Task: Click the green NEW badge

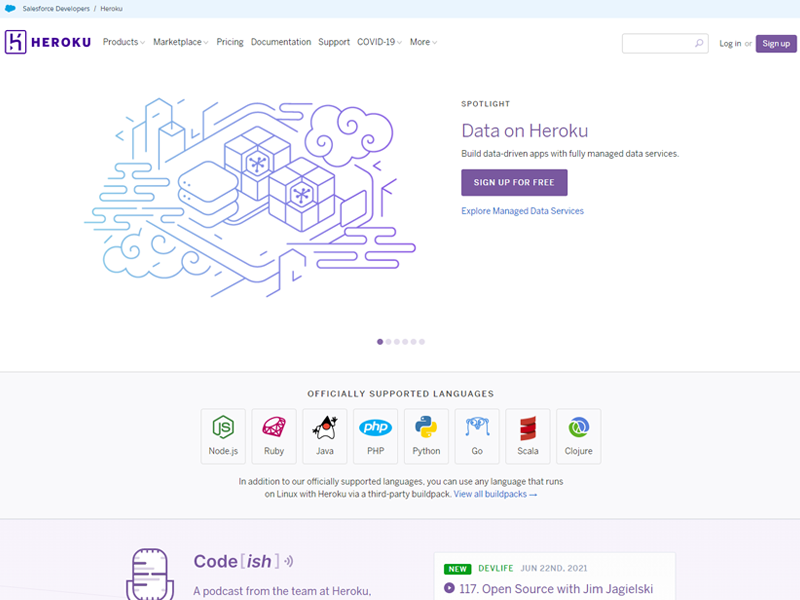Action: tap(457, 569)
